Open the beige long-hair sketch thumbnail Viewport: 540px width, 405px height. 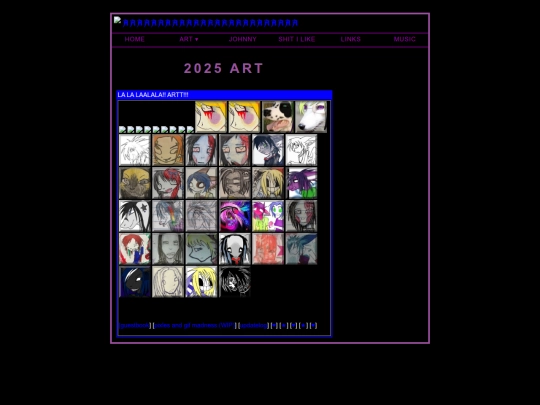[x=168, y=282]
